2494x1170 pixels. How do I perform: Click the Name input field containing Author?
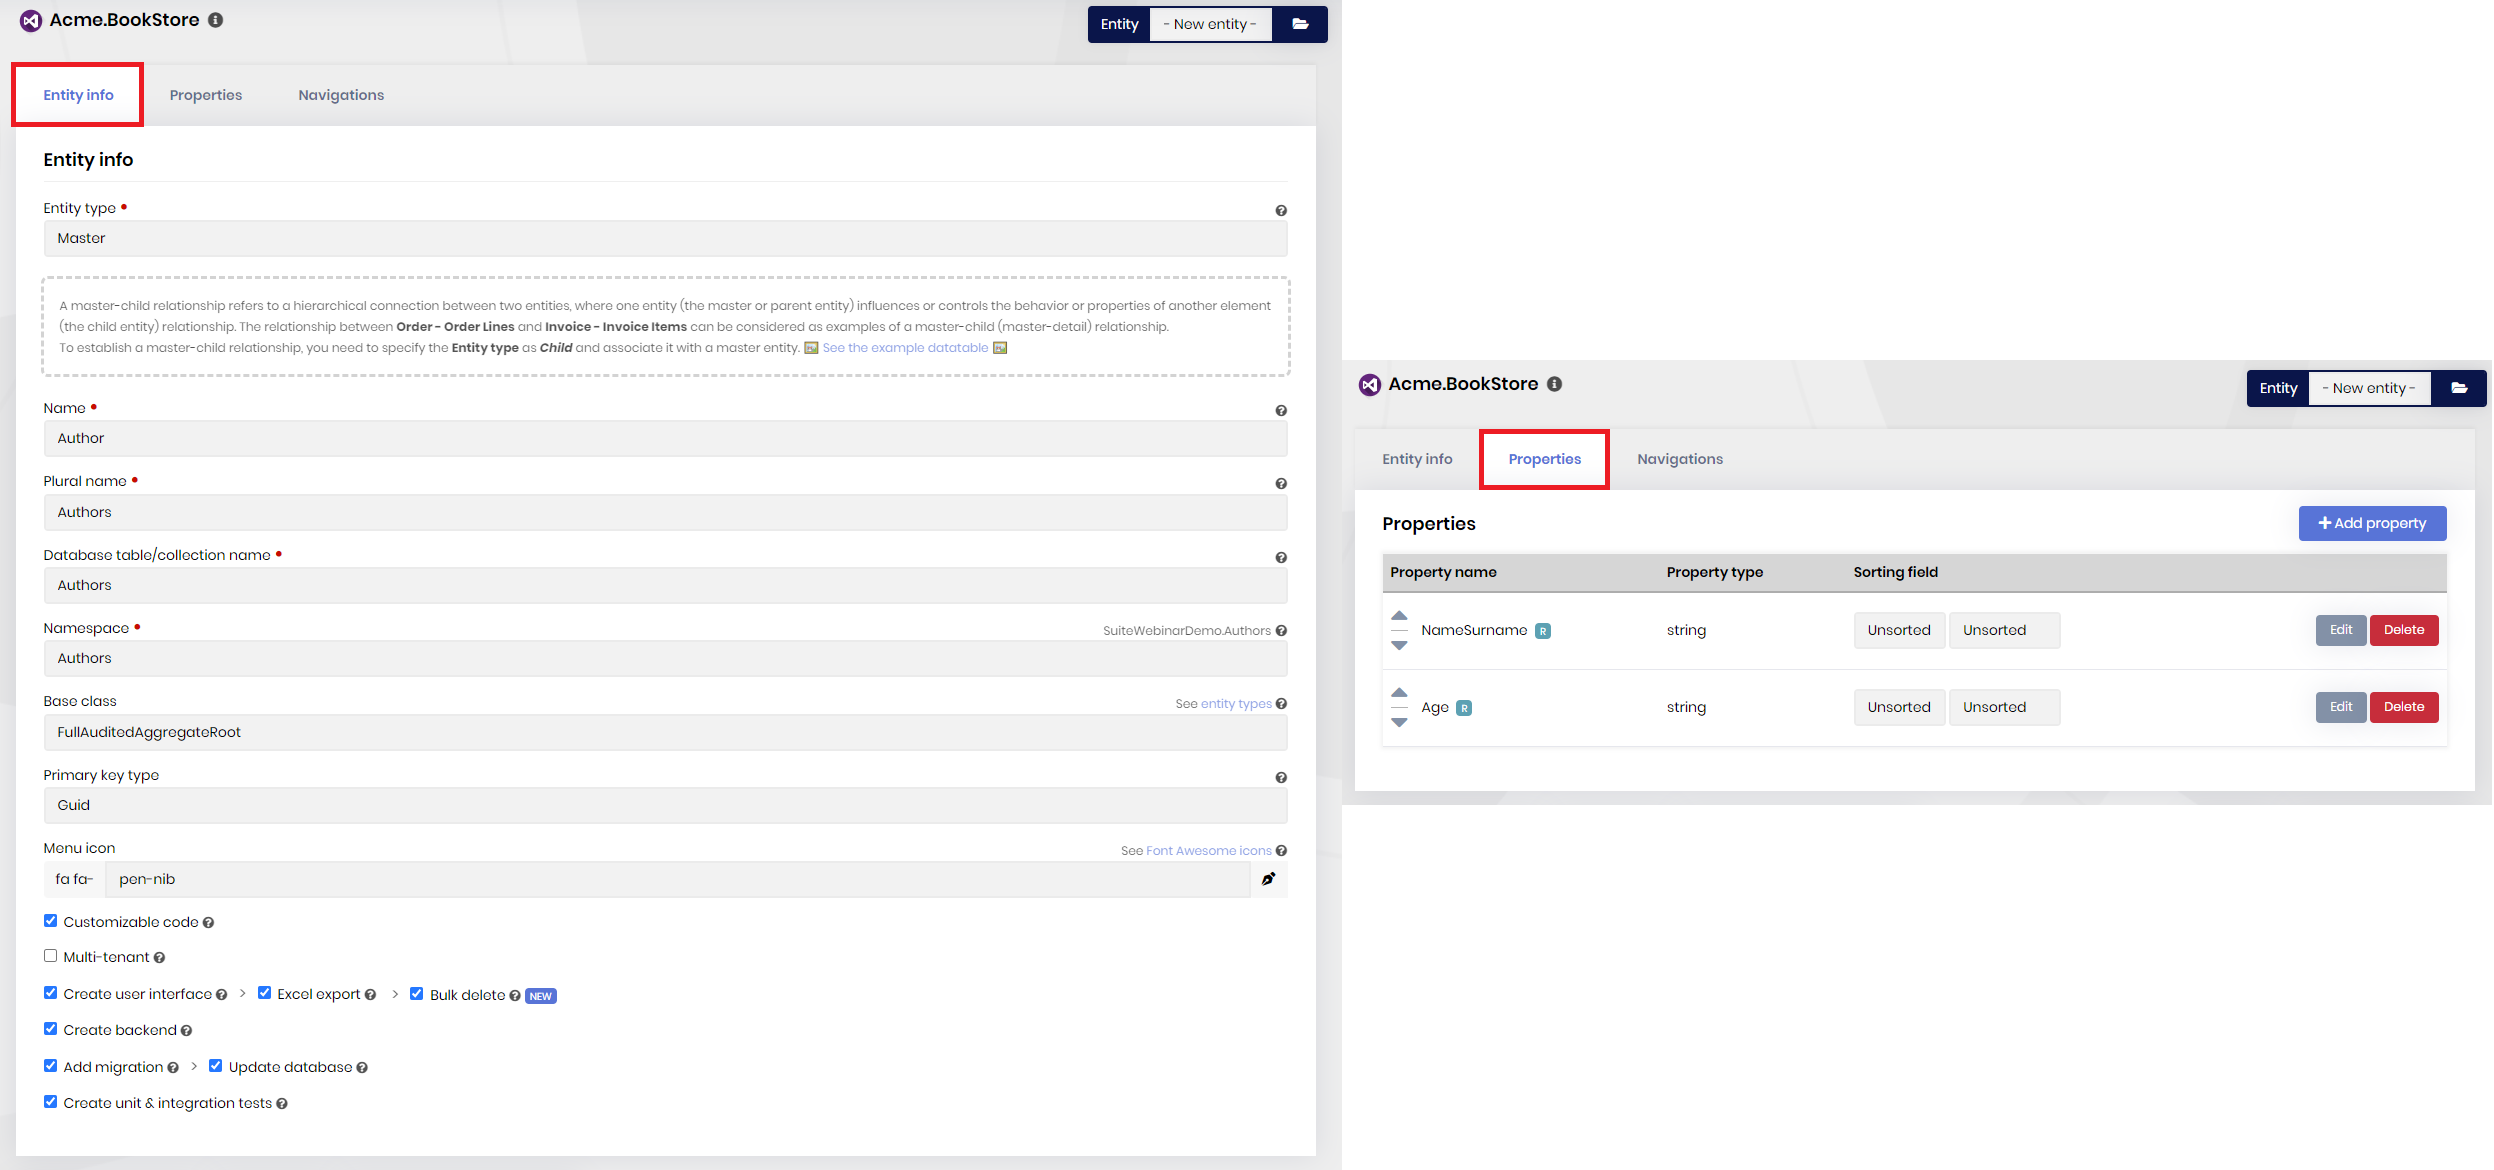pyautogui.click(x=665, y=438)
